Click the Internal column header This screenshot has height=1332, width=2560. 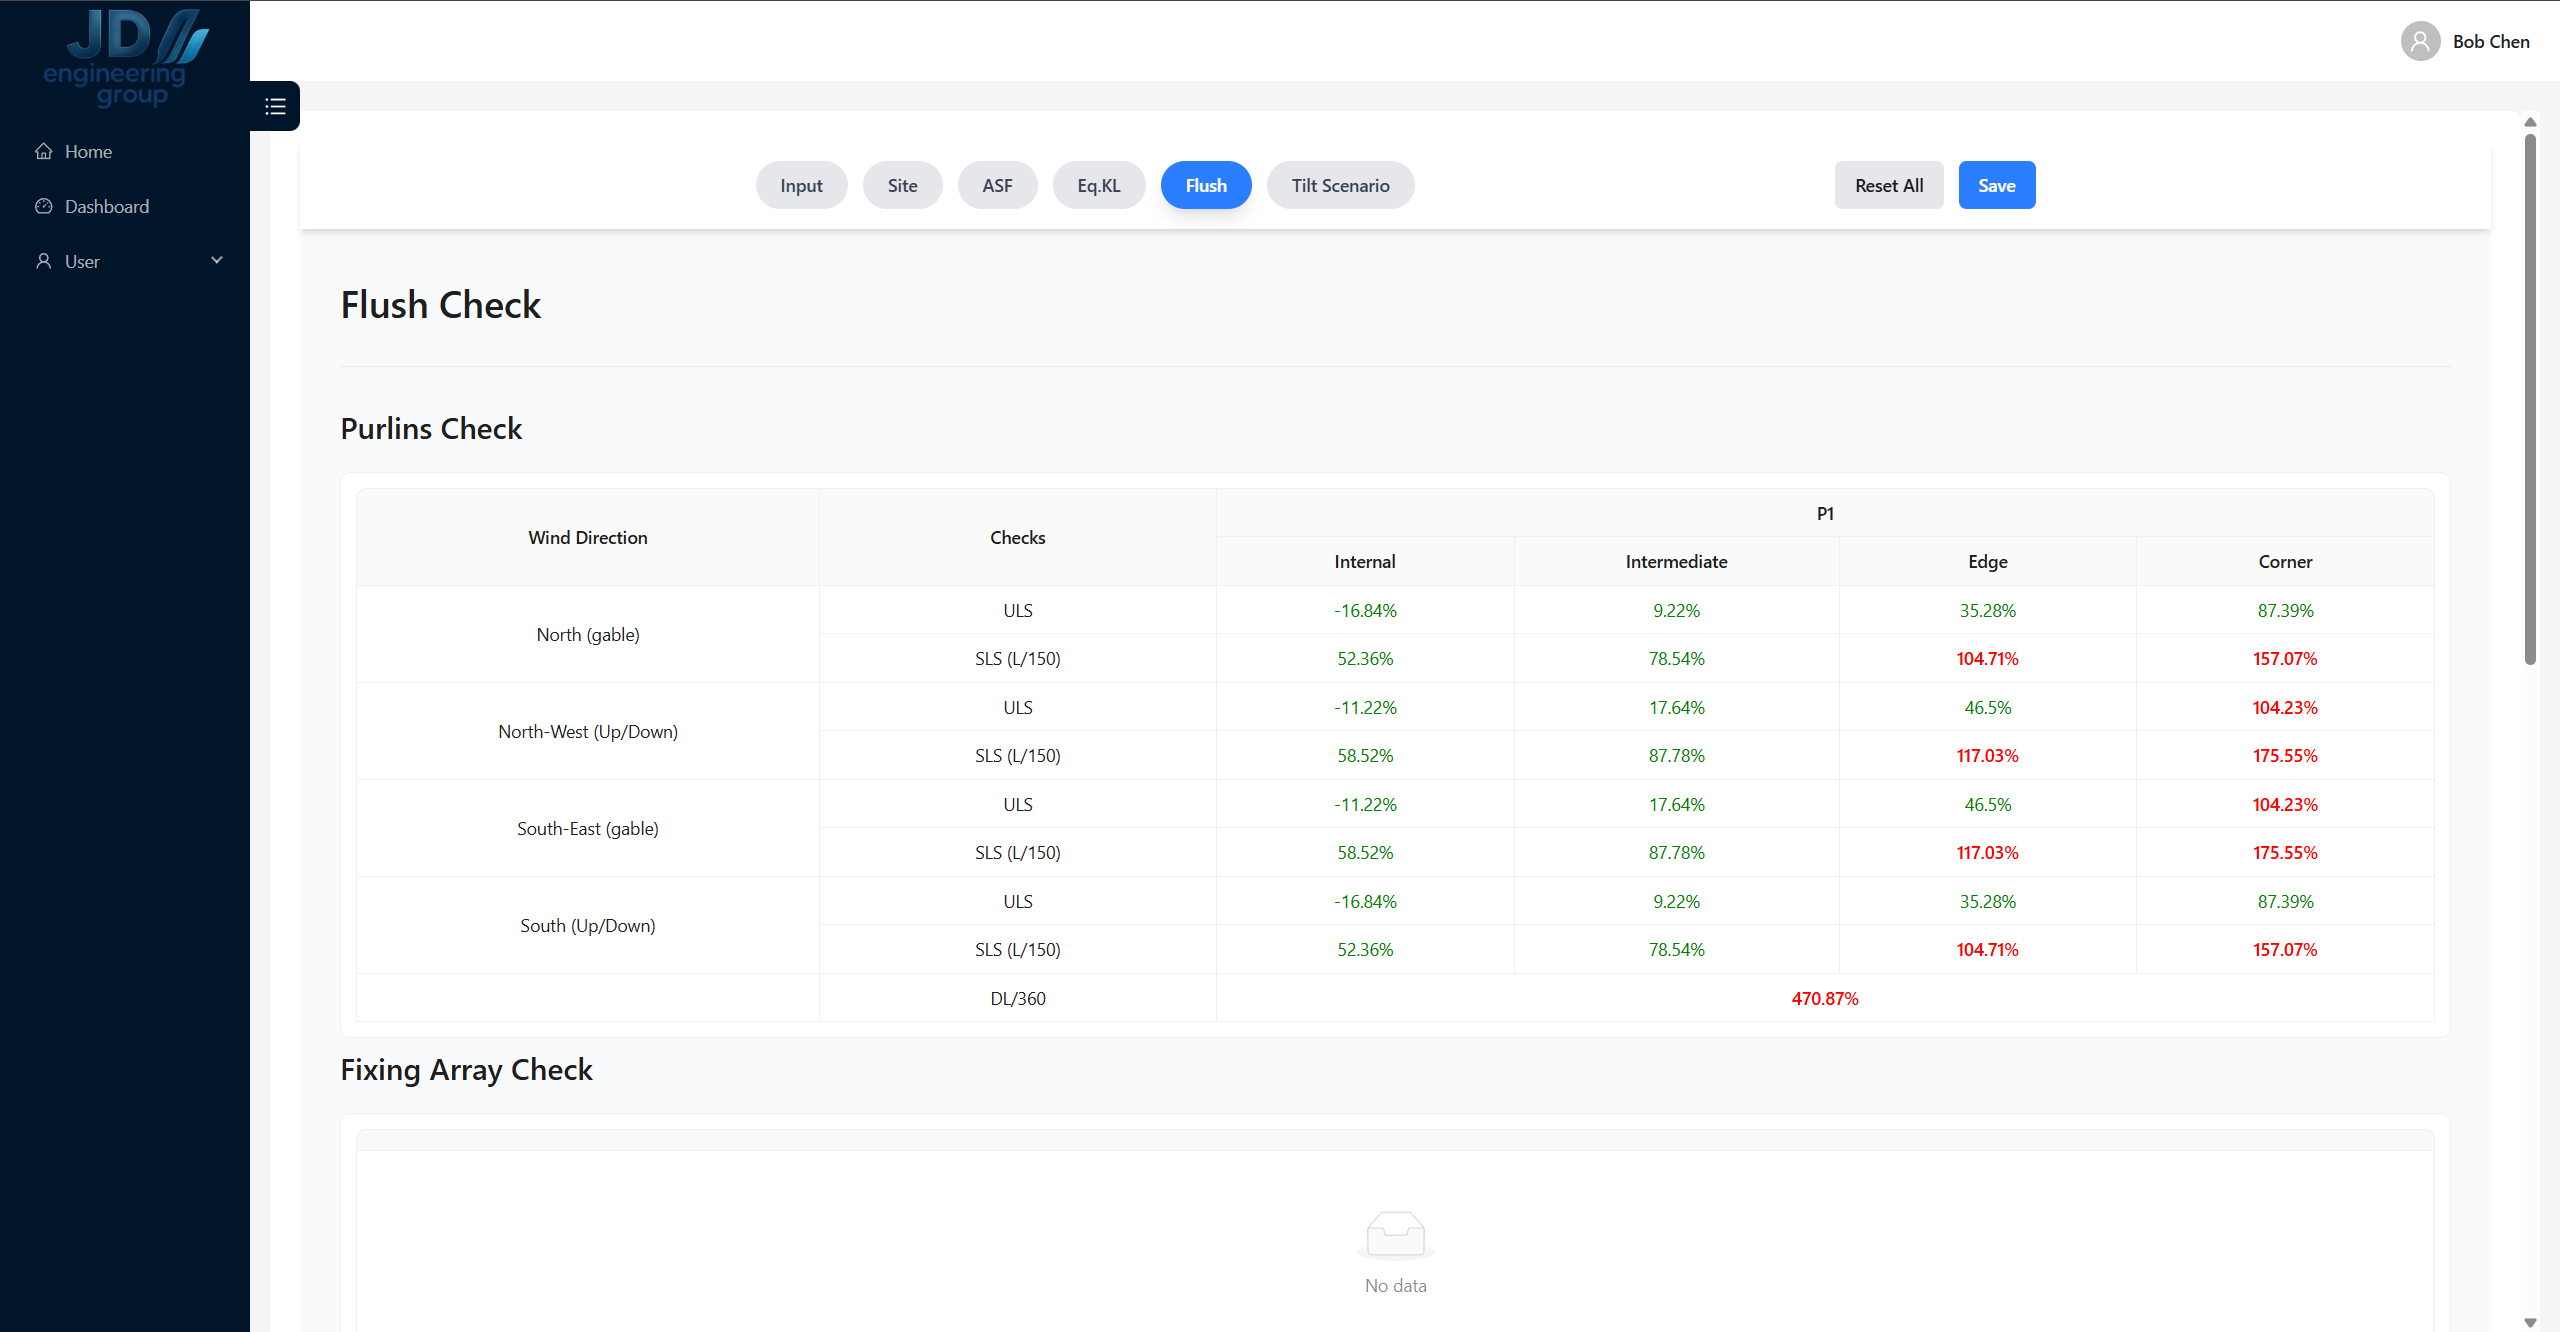[1365, 561]
